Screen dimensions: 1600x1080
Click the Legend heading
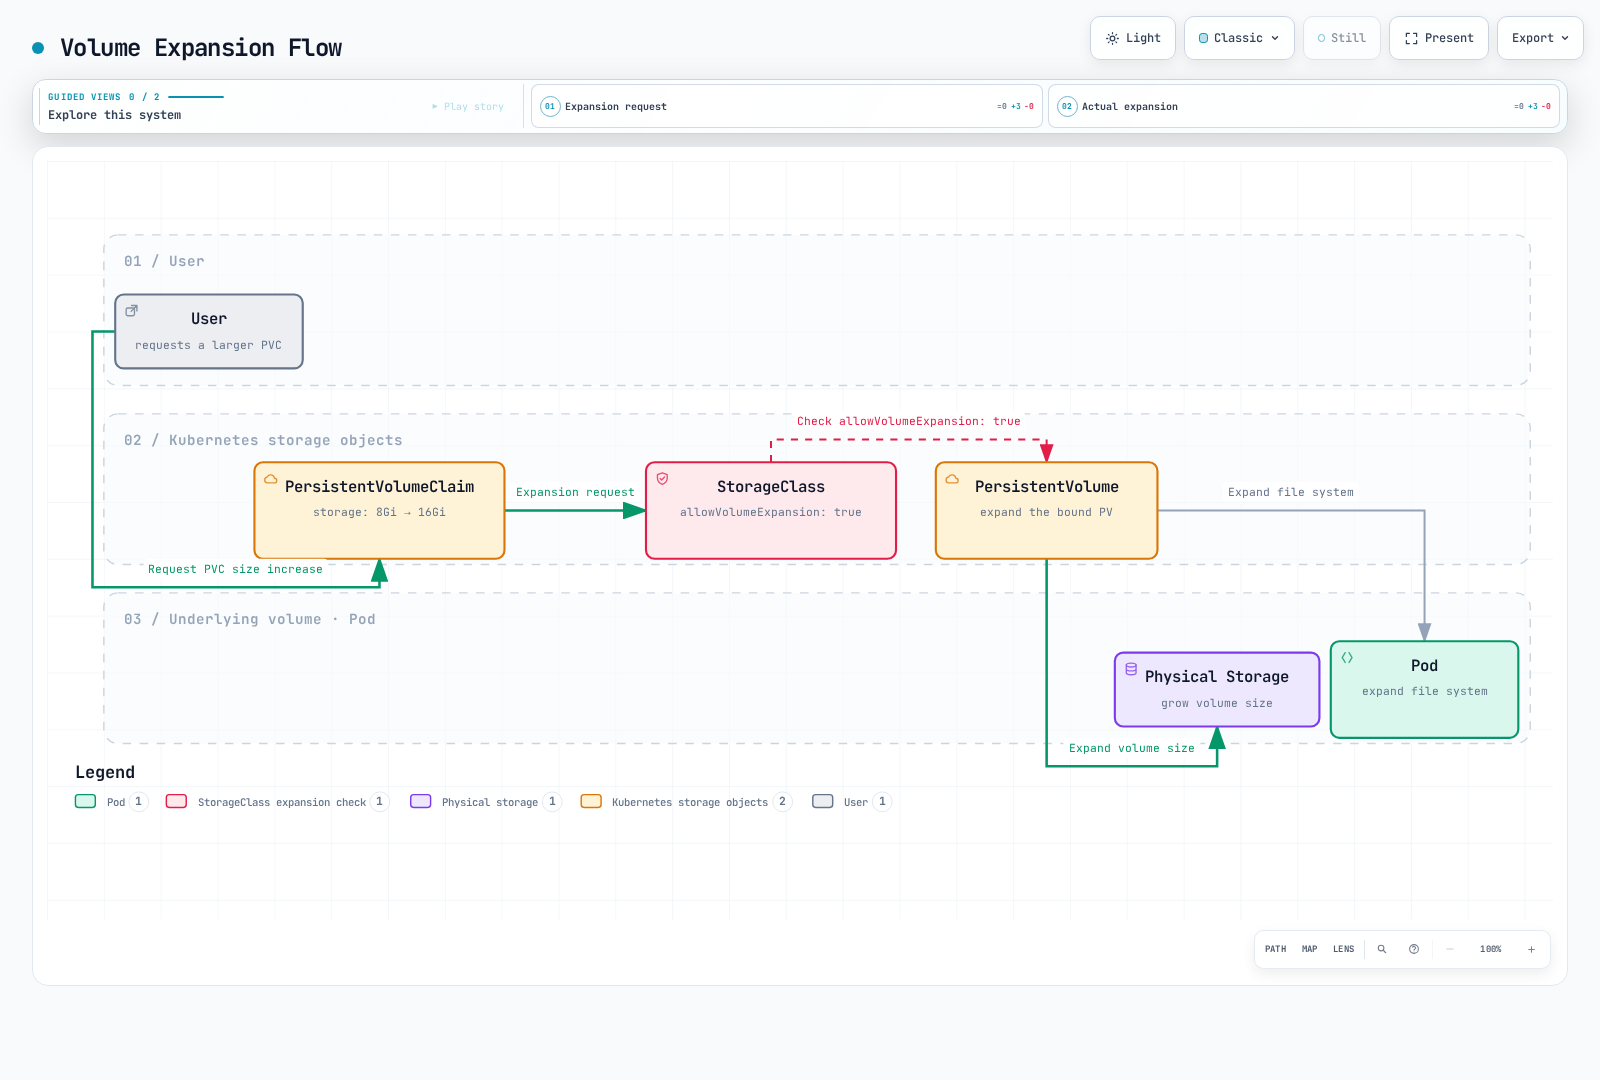click(105, 772)
